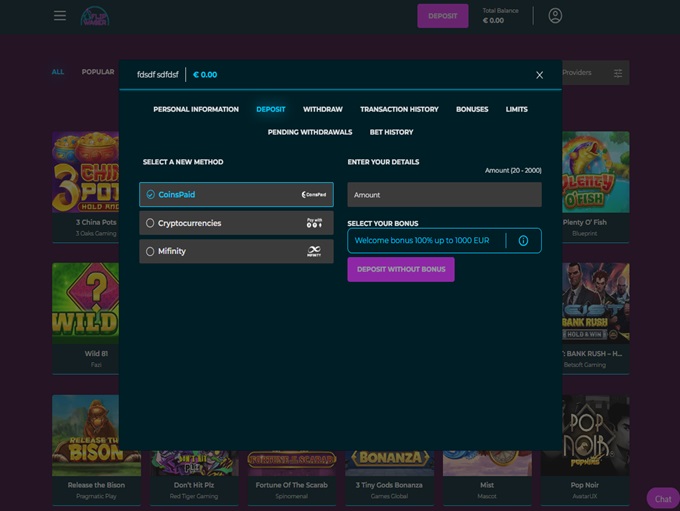
Task: Click the welcome bonus info icon
Action: (x=523, y=241)
